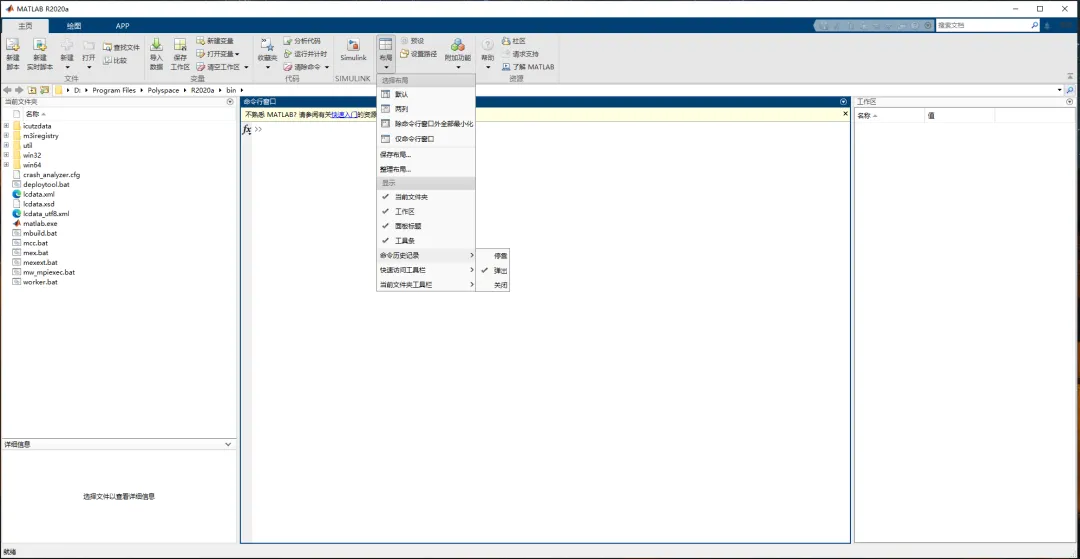1080x559 pixels.
Task: Switch to the 绘图 (Plots) tab
Action: tap(73, 25)
